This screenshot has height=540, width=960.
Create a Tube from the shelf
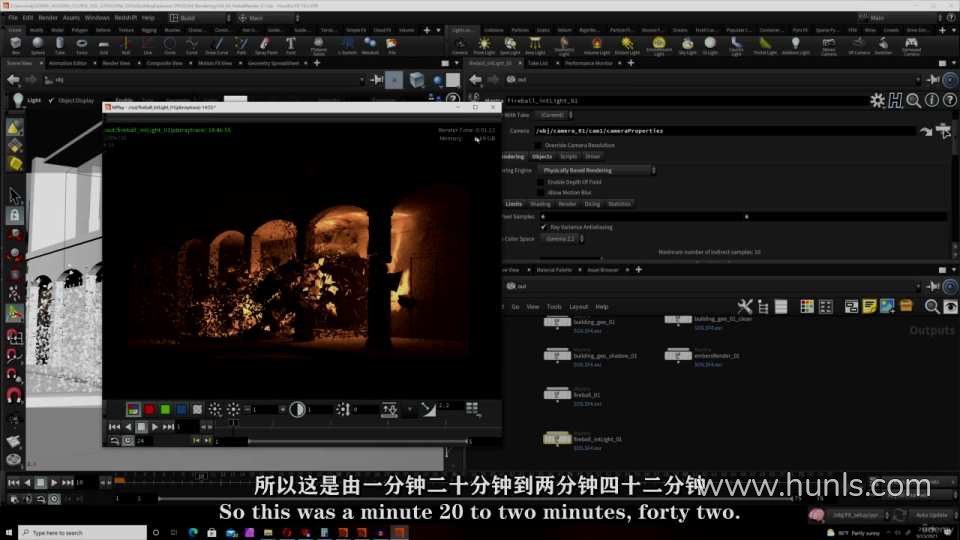point(59,45)
